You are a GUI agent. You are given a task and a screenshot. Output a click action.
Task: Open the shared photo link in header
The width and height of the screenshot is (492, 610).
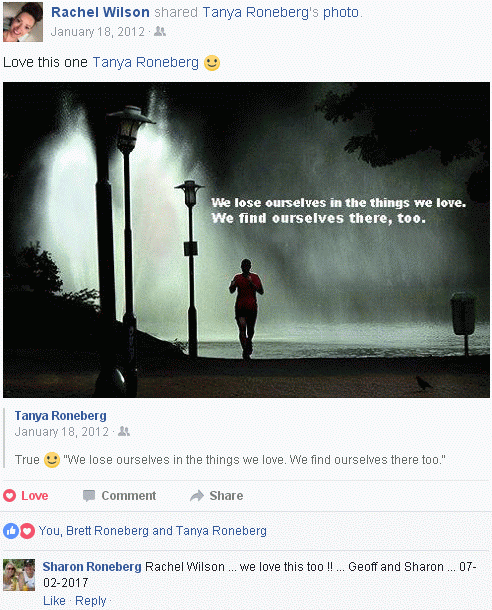(341, 12)
